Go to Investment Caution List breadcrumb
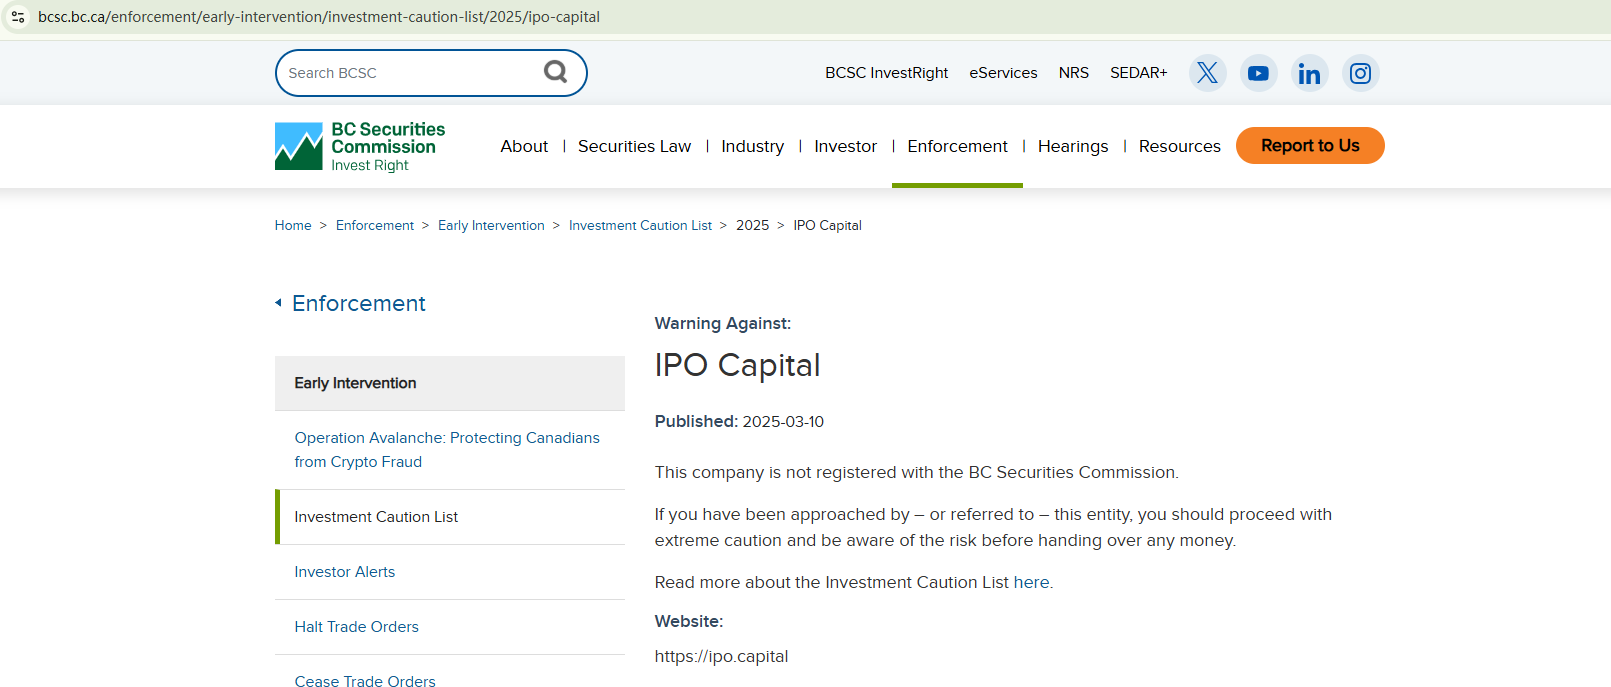Image resolution: width=1611 pixels, height=687 pixels. [640, 226]
